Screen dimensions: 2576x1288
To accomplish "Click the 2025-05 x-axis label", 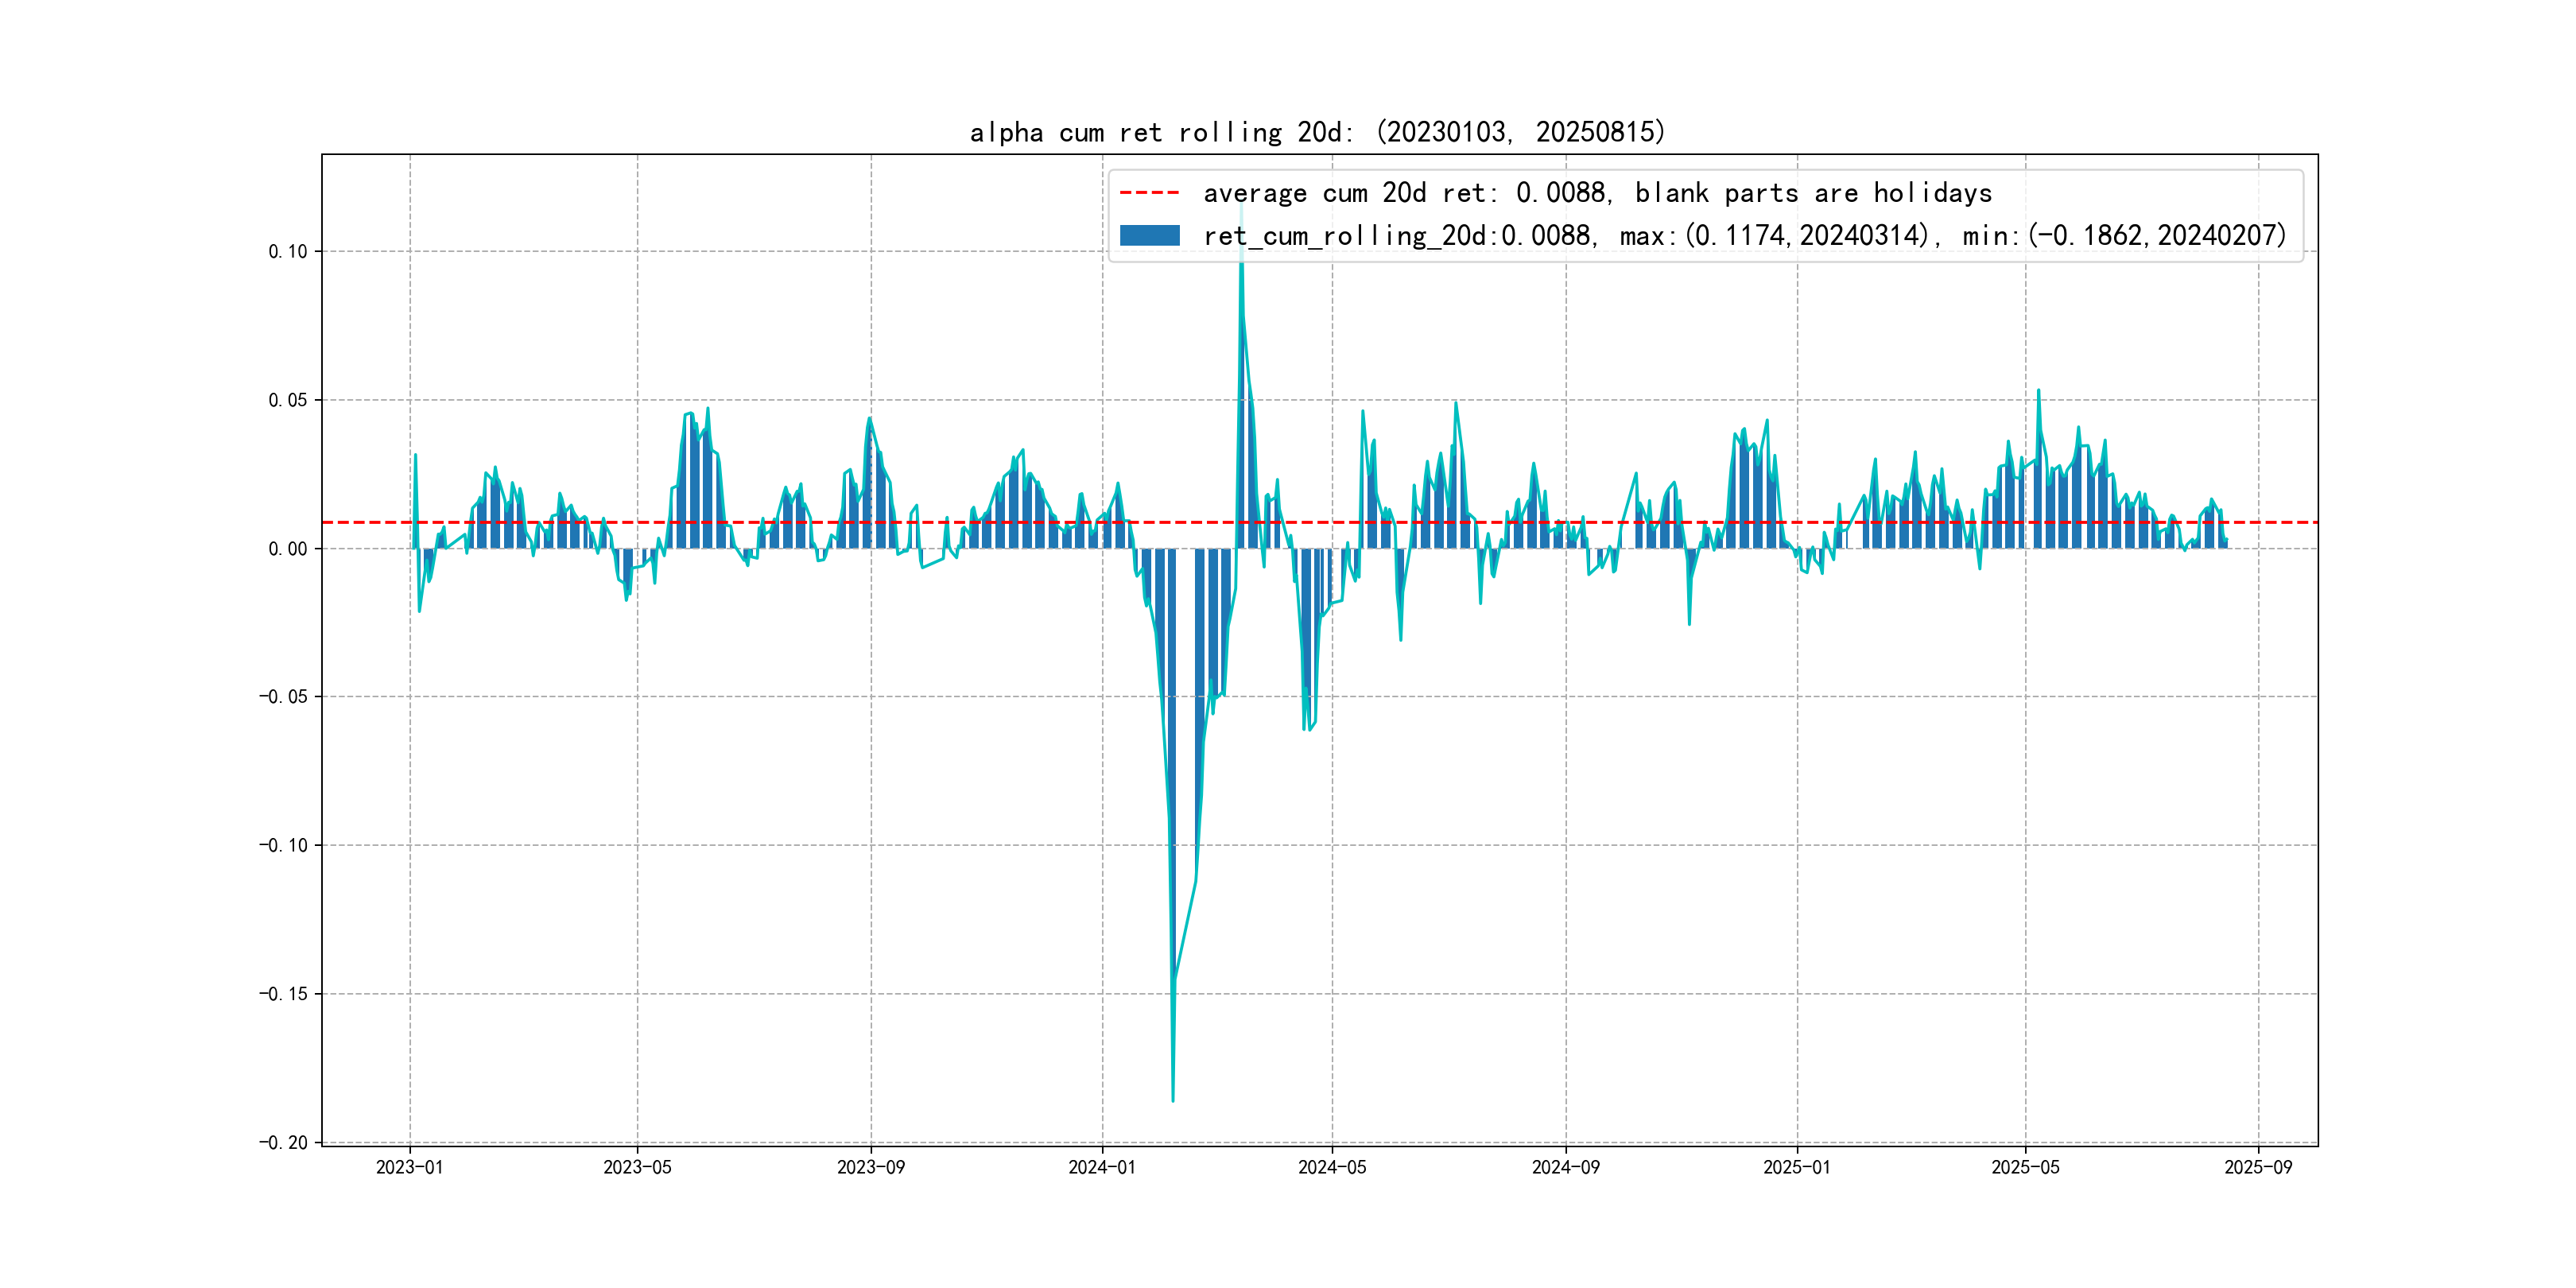I will click(x=2025, y=1167).
